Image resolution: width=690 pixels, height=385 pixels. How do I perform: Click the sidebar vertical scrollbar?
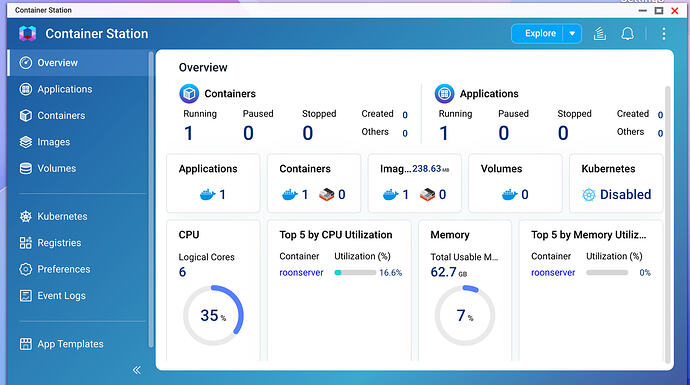[151, 200]
